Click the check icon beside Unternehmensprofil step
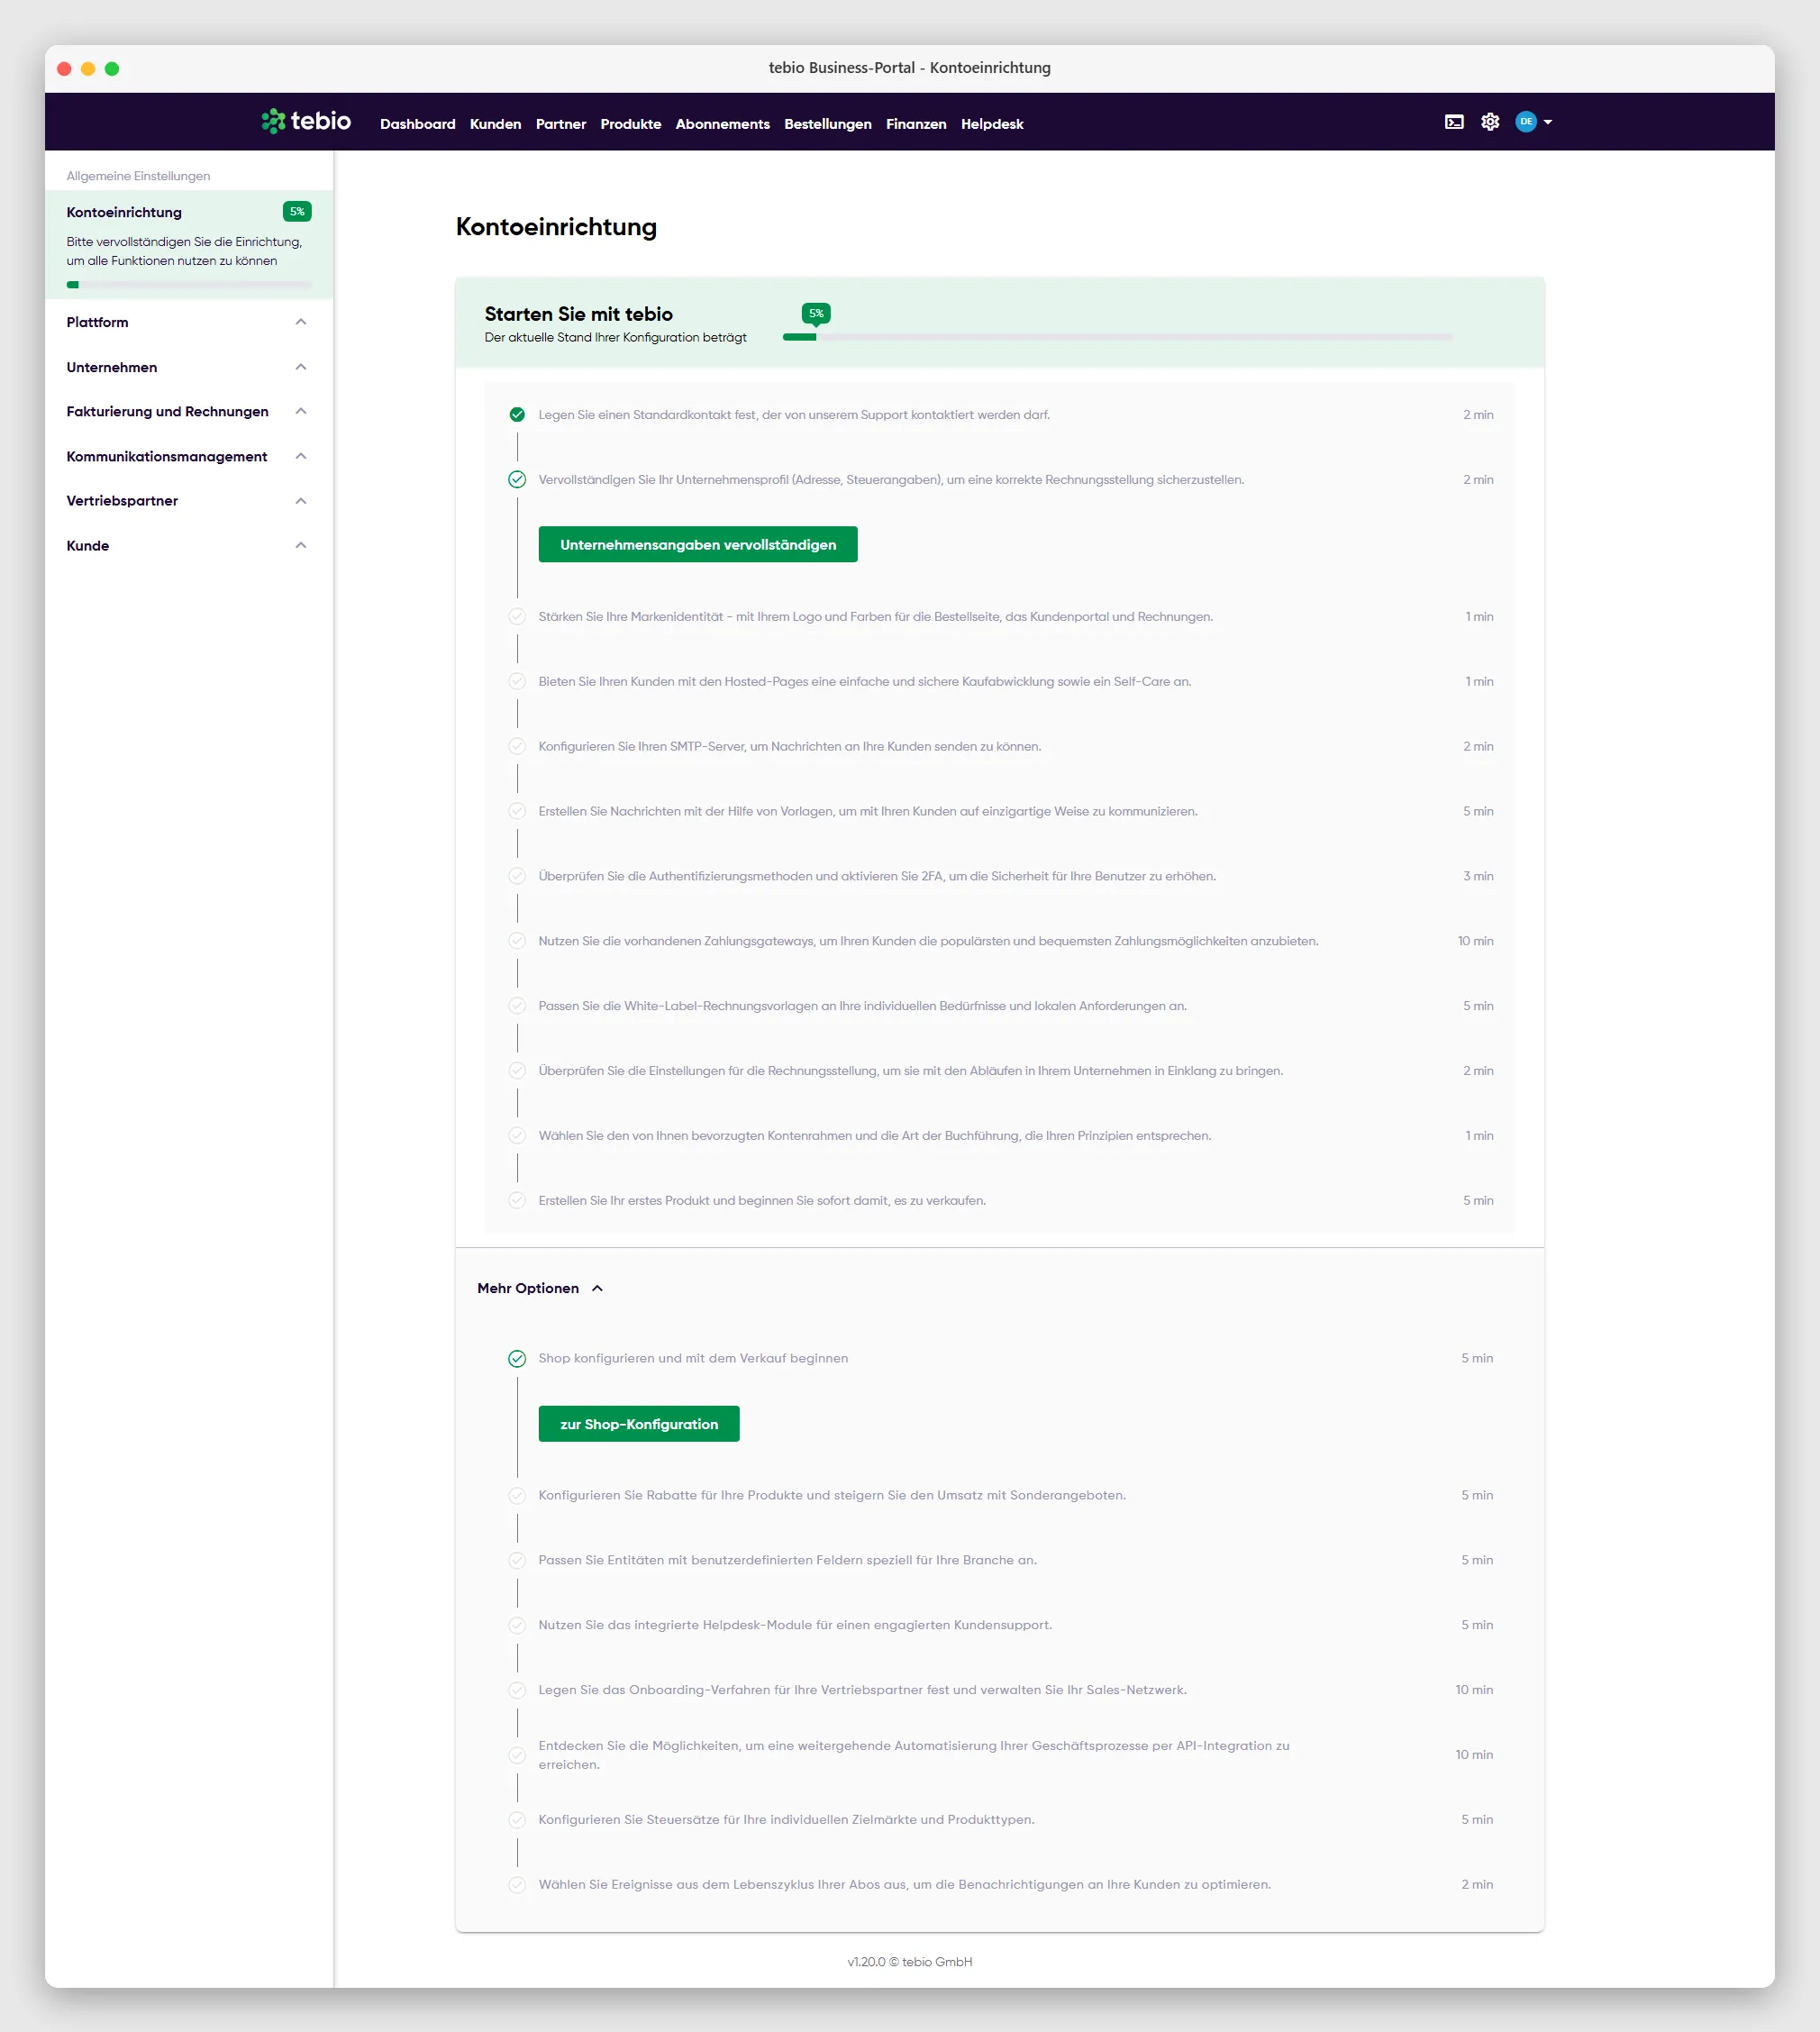This screenshot has height=2032, width=1820. tap(517, 479)
